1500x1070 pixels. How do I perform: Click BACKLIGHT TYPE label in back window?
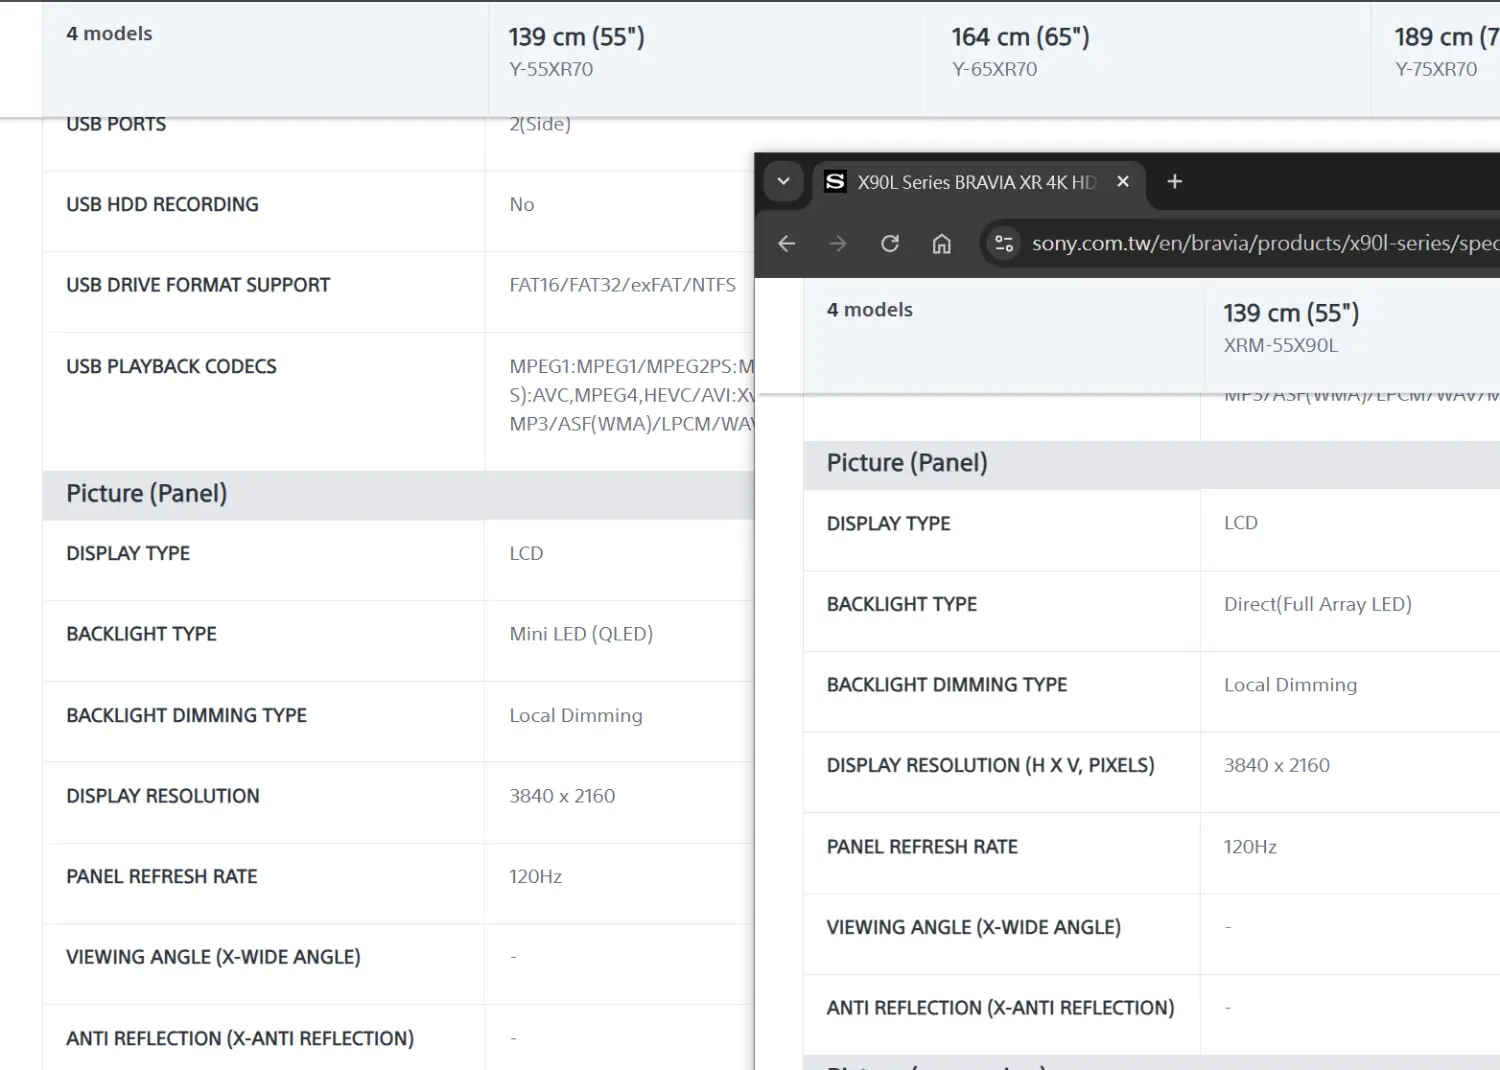[x=141, y=634]
